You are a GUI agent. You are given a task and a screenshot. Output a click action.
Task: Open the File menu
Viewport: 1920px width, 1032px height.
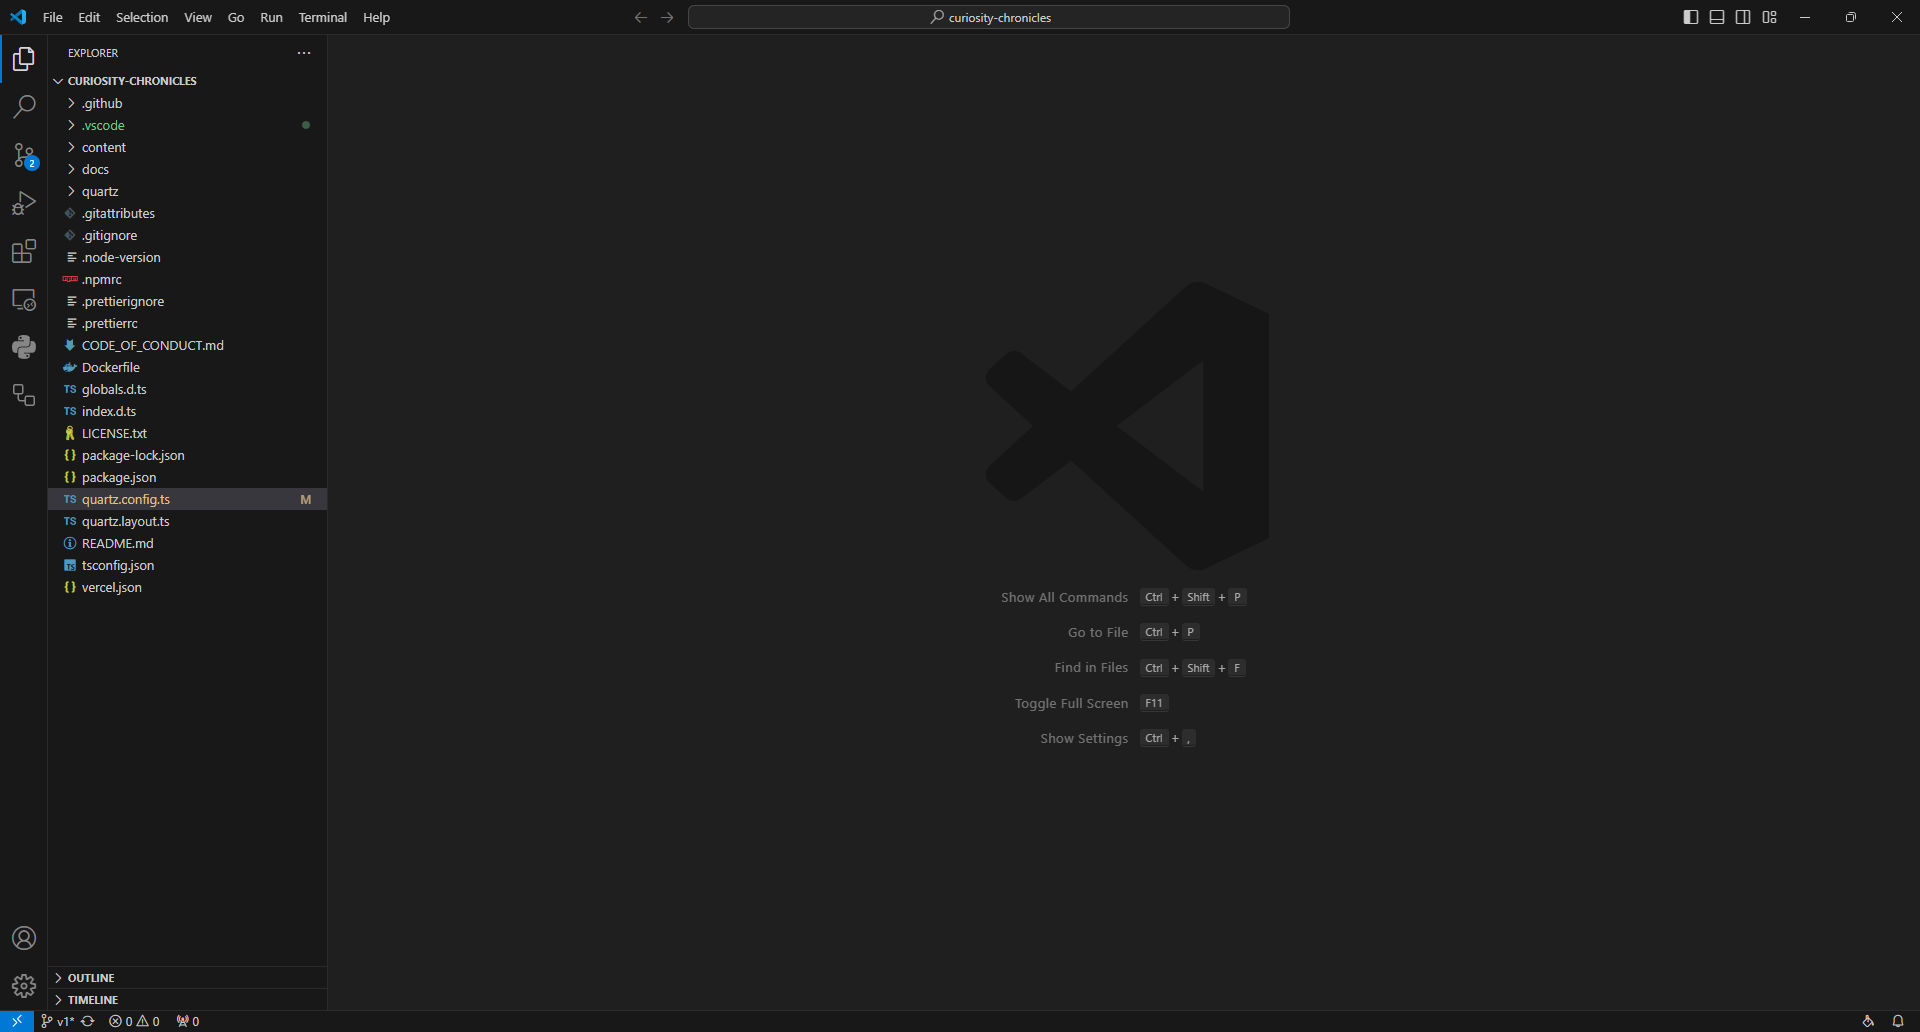(53, 17)
